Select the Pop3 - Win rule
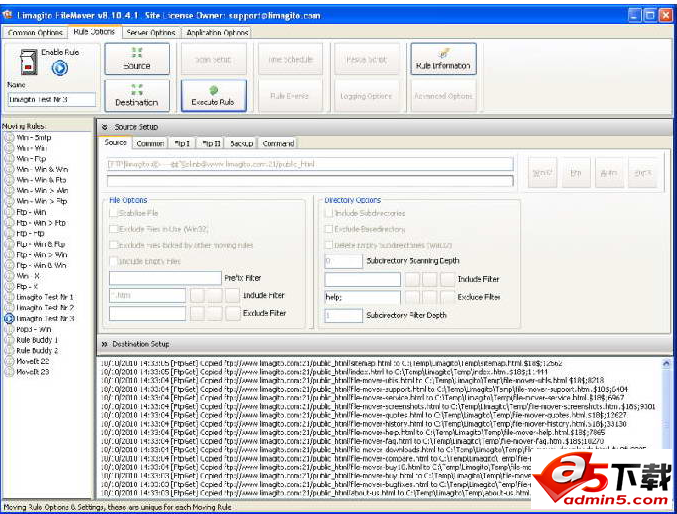This screenshot has width=677, height=514. [34, 329]
